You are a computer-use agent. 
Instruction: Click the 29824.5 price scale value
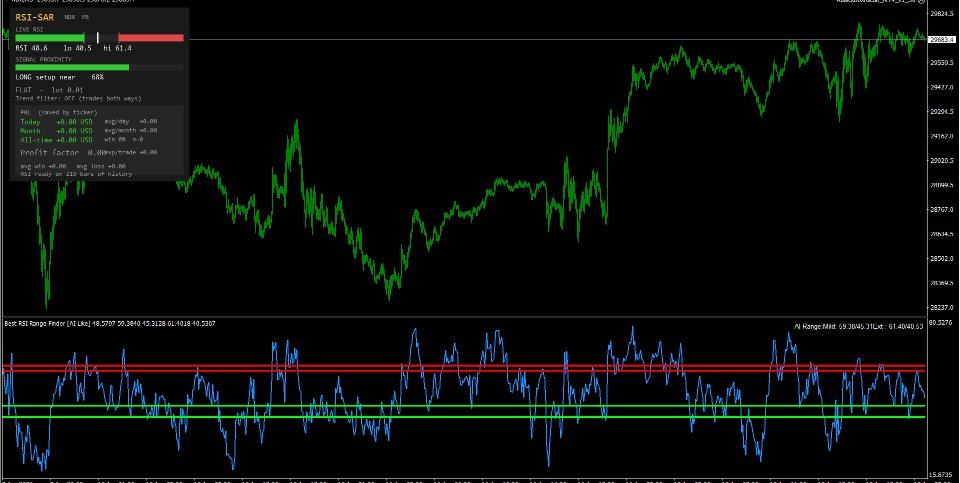pyautogui.click(x=943, y=13)
